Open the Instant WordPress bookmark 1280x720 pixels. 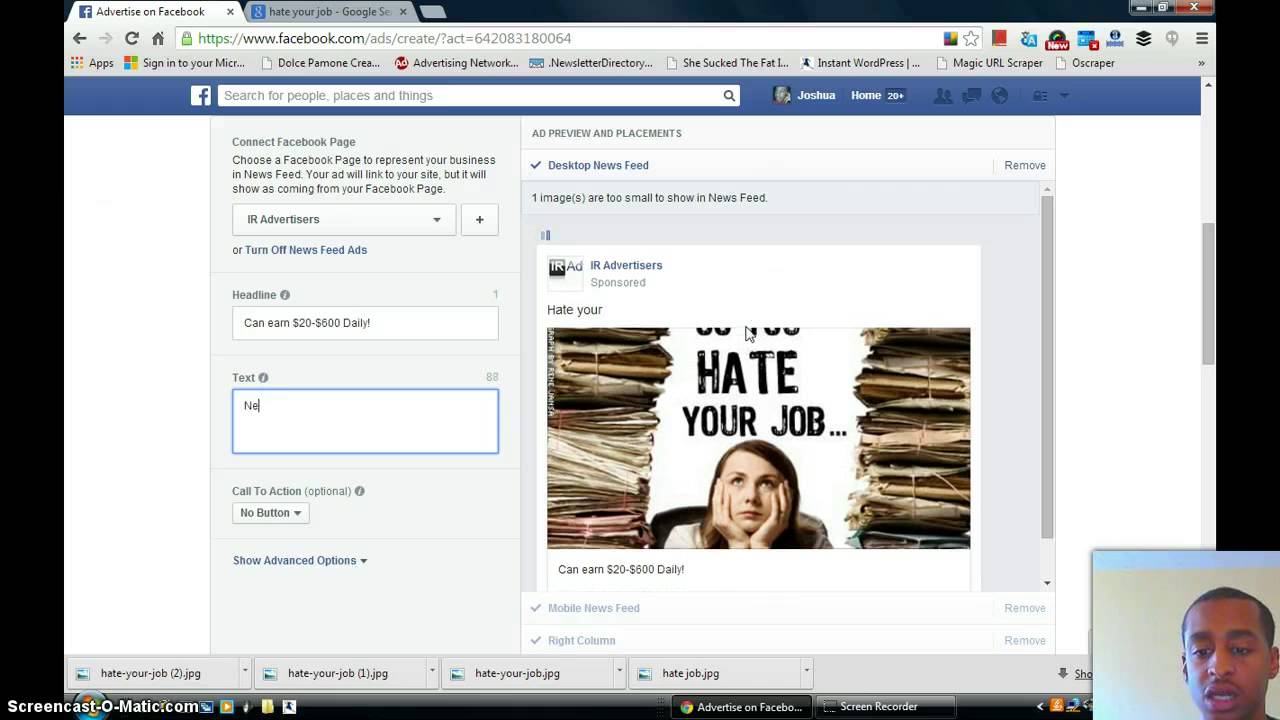[x=860, y=62]
